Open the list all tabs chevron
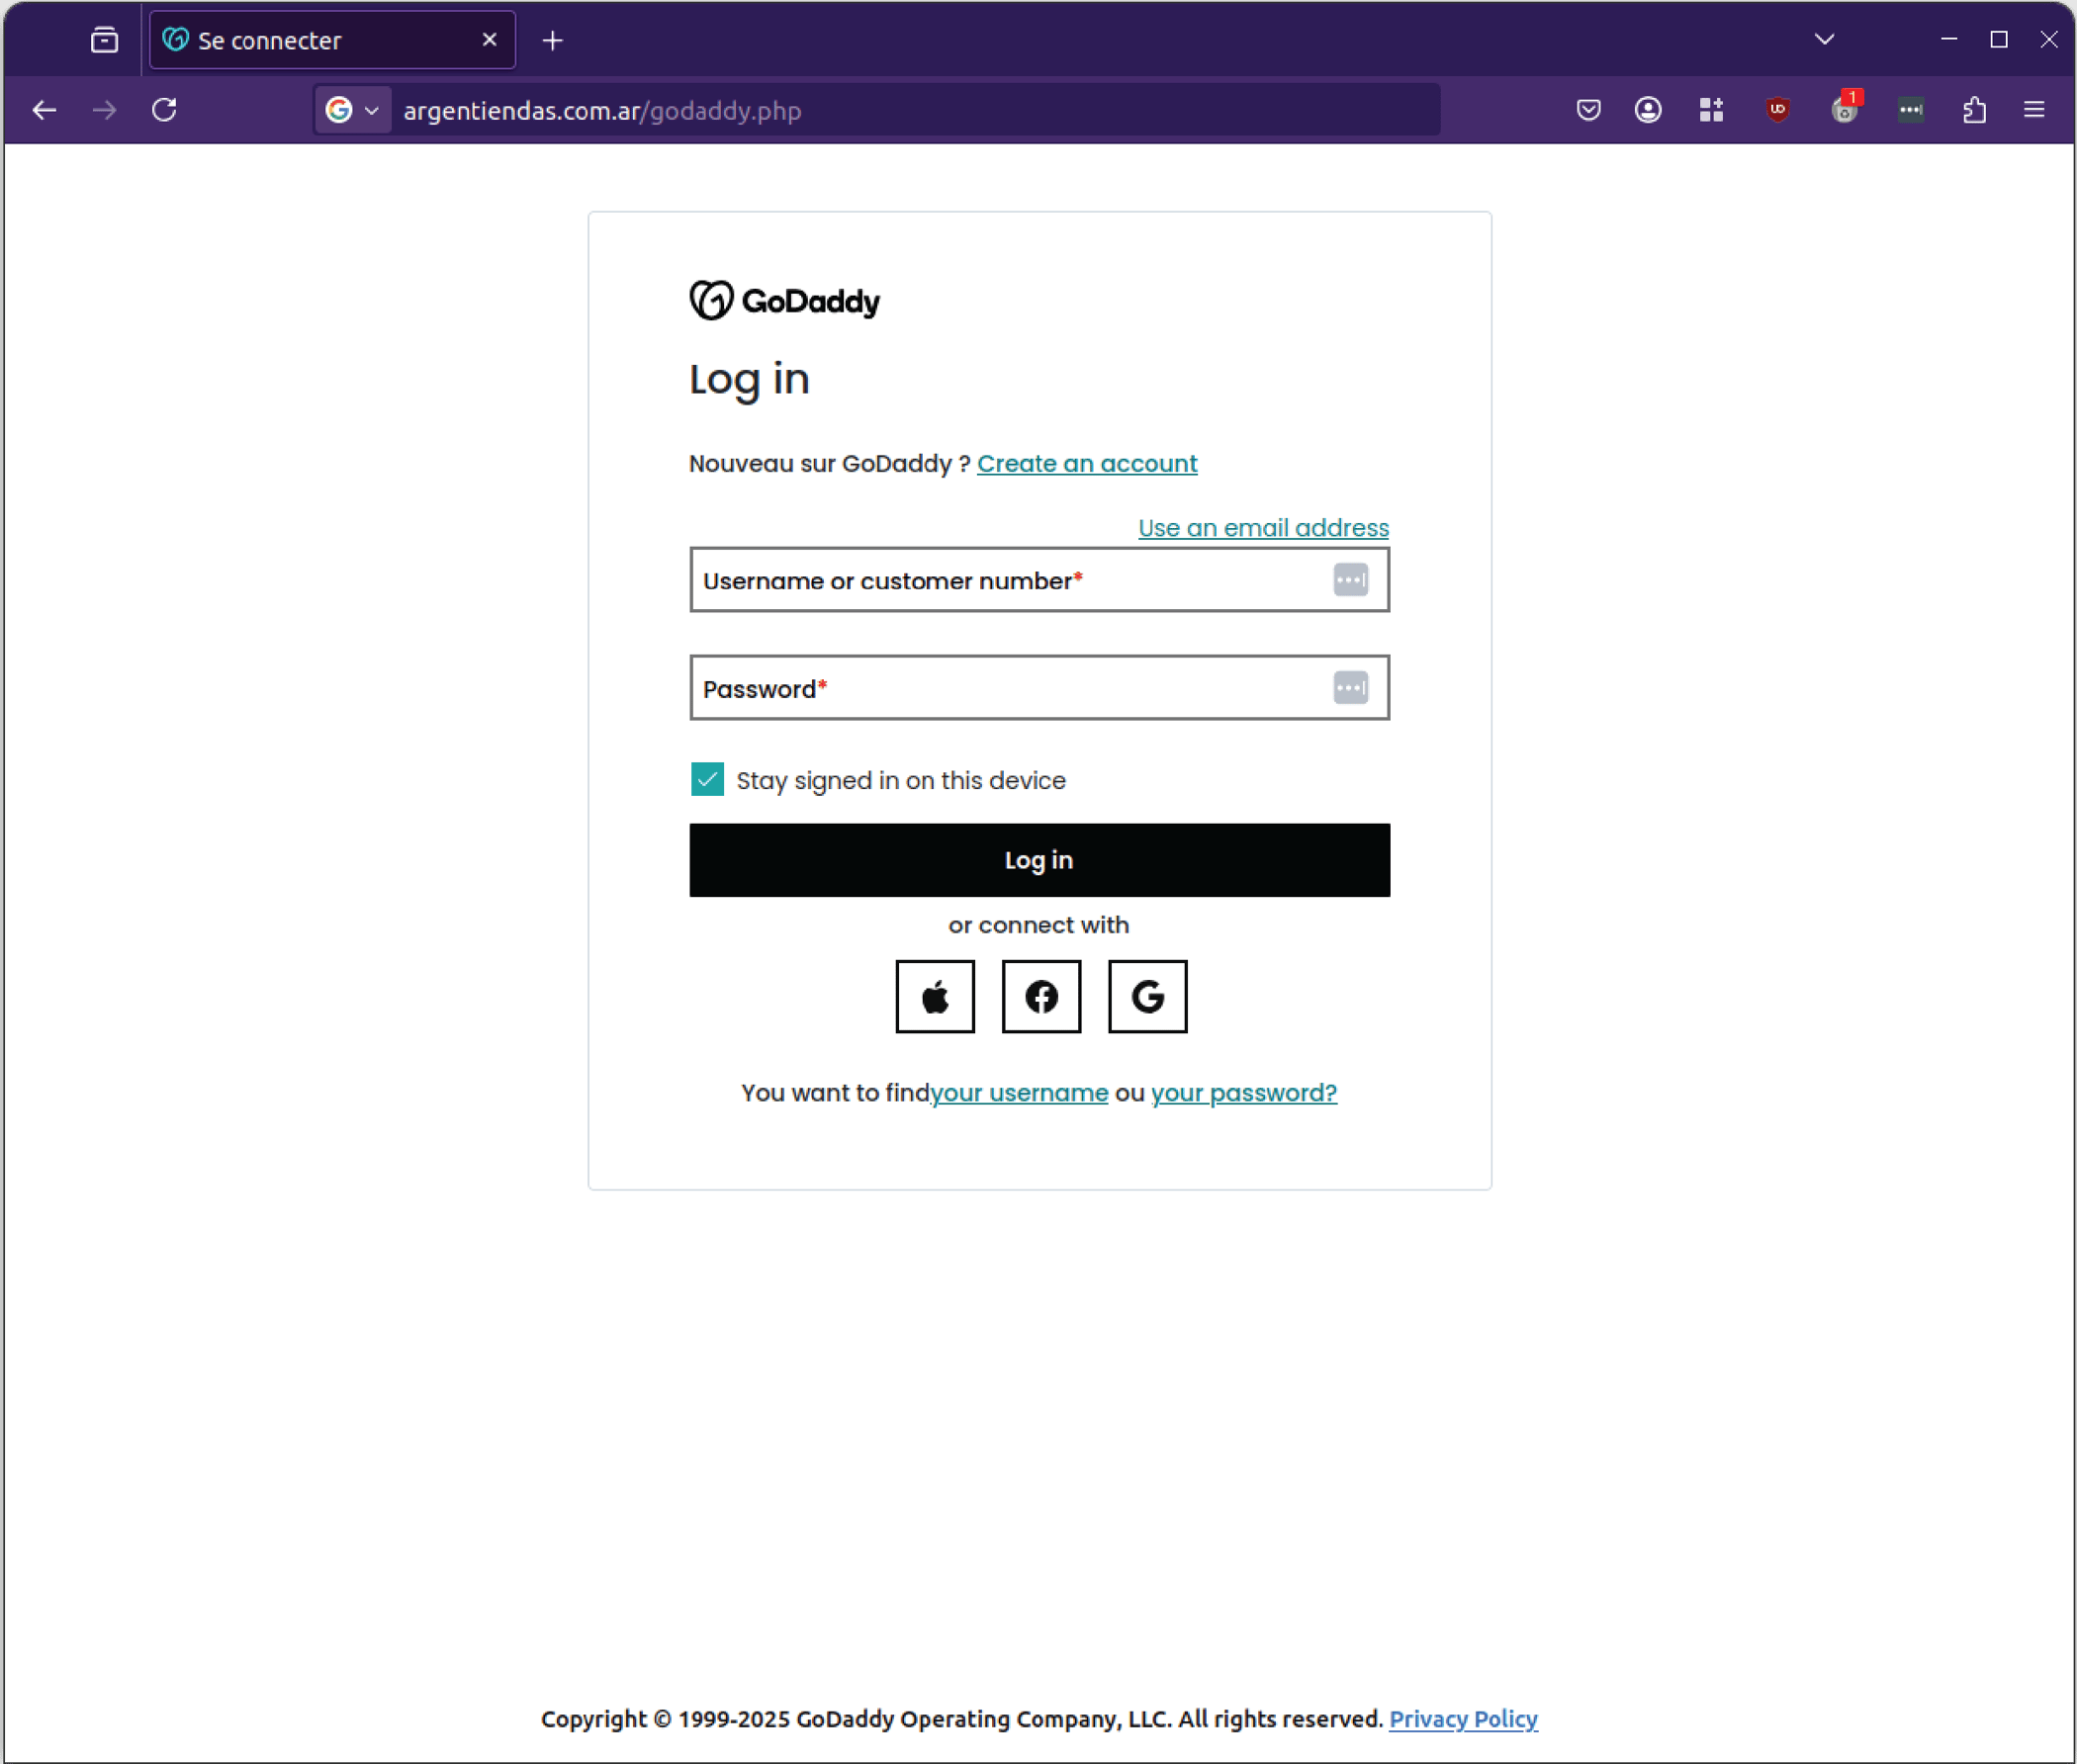 coord(1824,40)
